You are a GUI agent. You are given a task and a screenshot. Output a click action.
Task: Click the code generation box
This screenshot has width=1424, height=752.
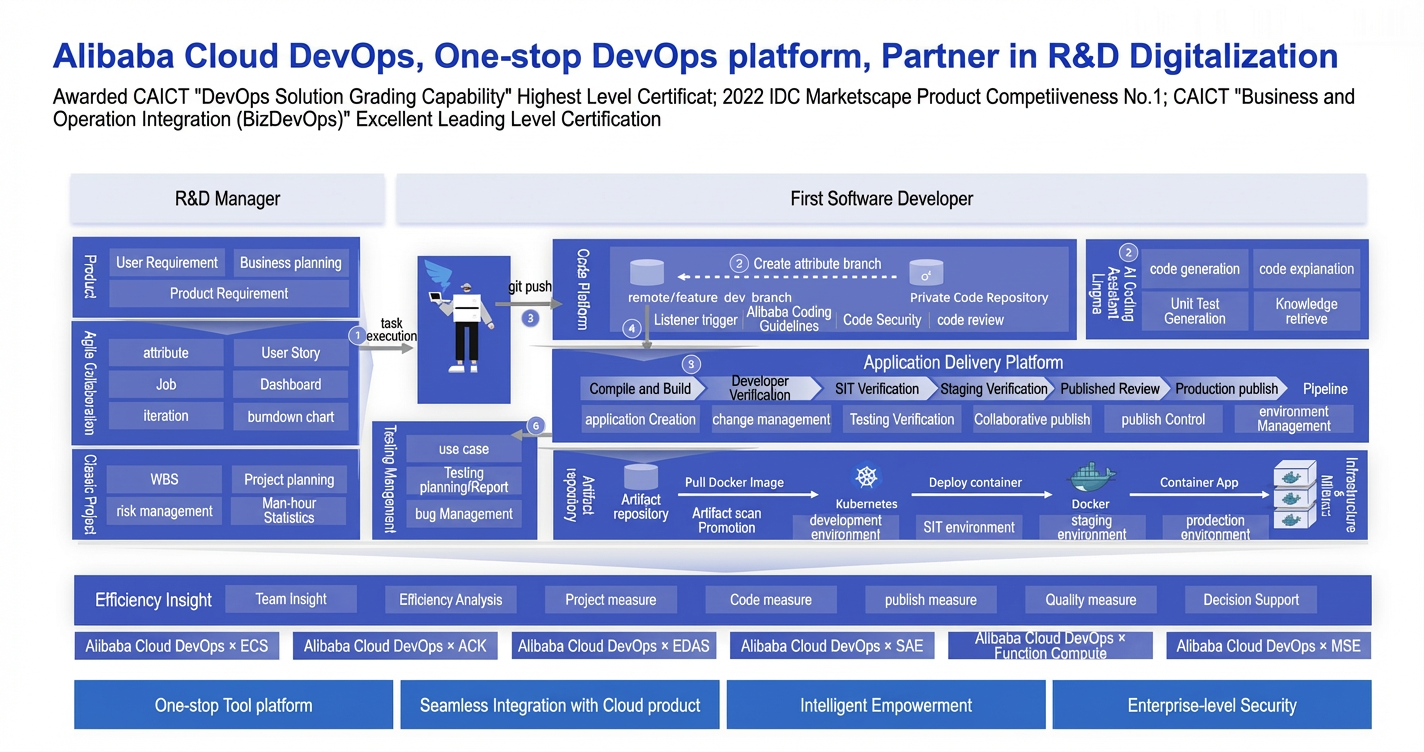click(1195, 269)
